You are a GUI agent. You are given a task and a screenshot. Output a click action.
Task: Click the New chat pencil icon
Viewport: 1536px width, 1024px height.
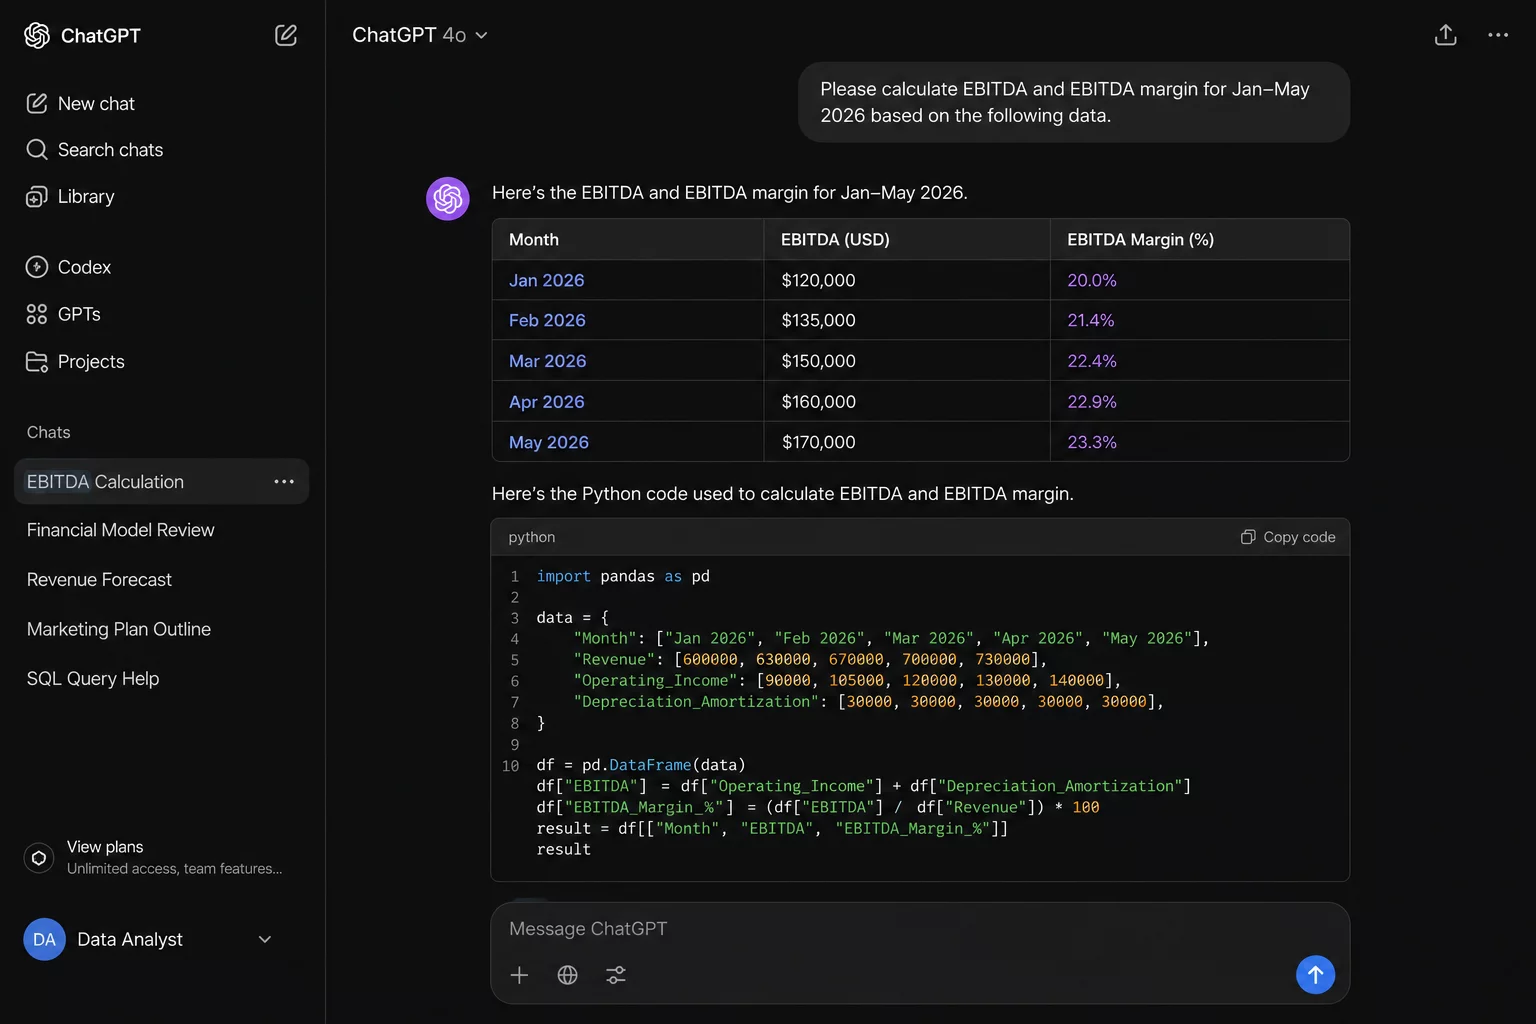(37, 103)
